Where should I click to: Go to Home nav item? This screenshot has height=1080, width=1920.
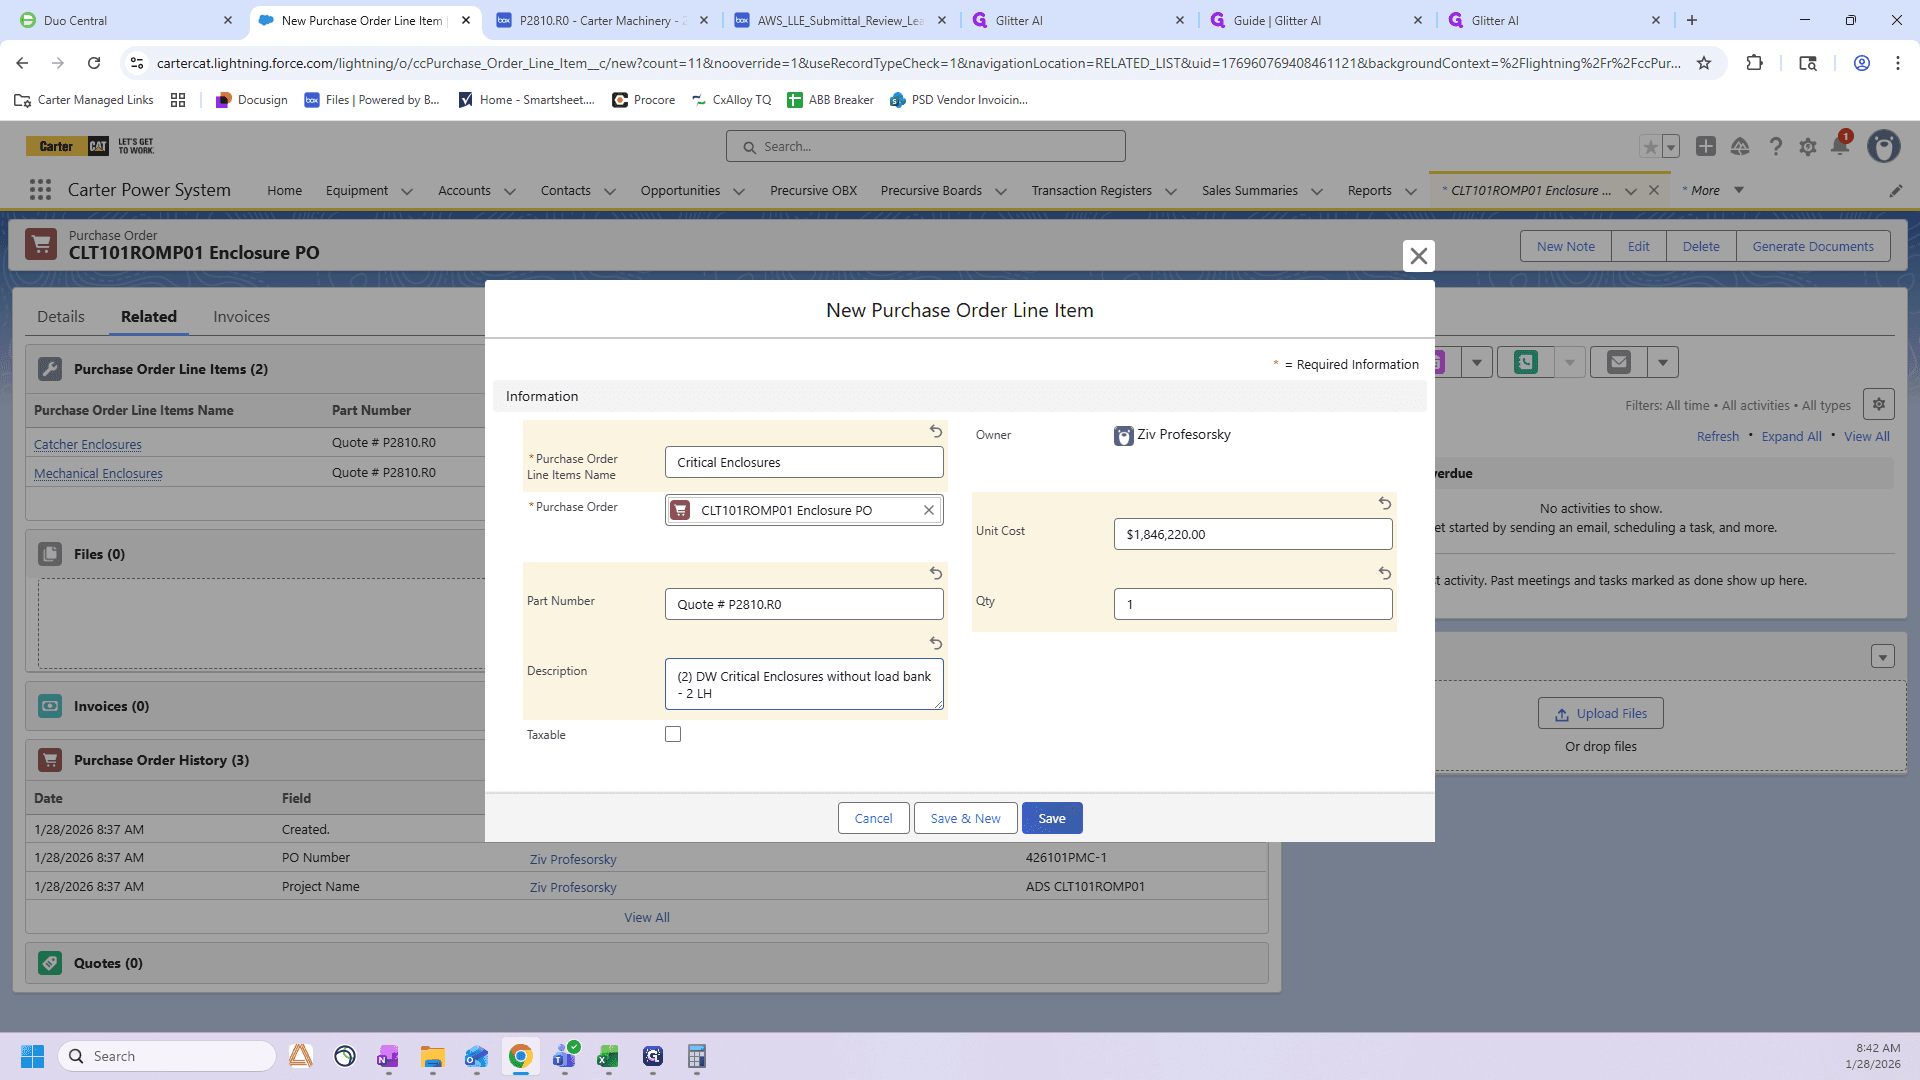coord(284,190)
